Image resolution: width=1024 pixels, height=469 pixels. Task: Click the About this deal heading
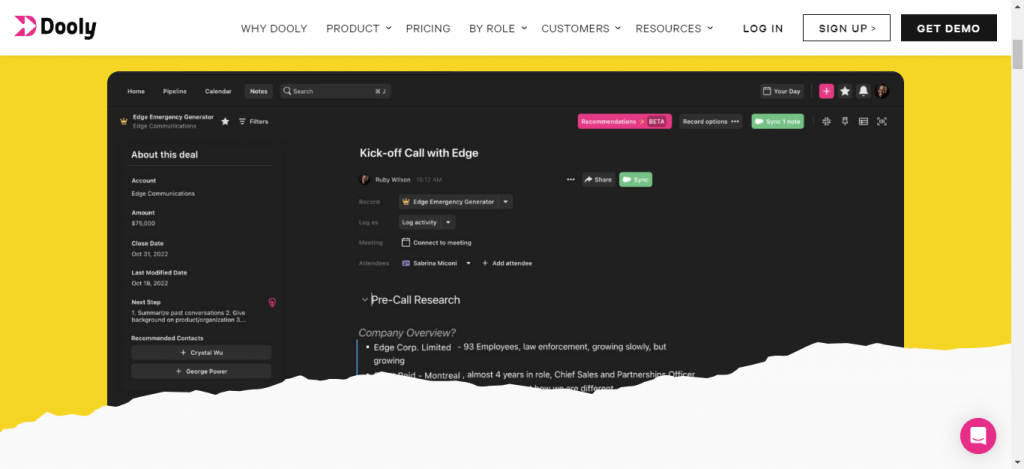click(165, 155)
